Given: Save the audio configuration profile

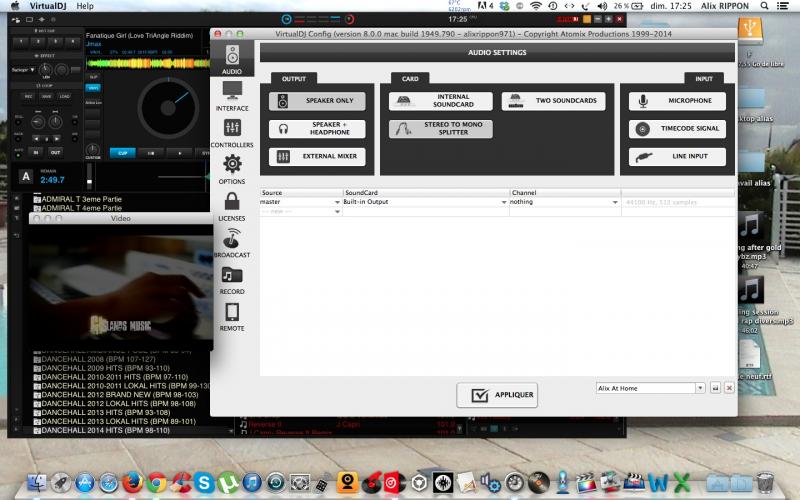Looking at the screenshot, I should [x=715, y=388].
